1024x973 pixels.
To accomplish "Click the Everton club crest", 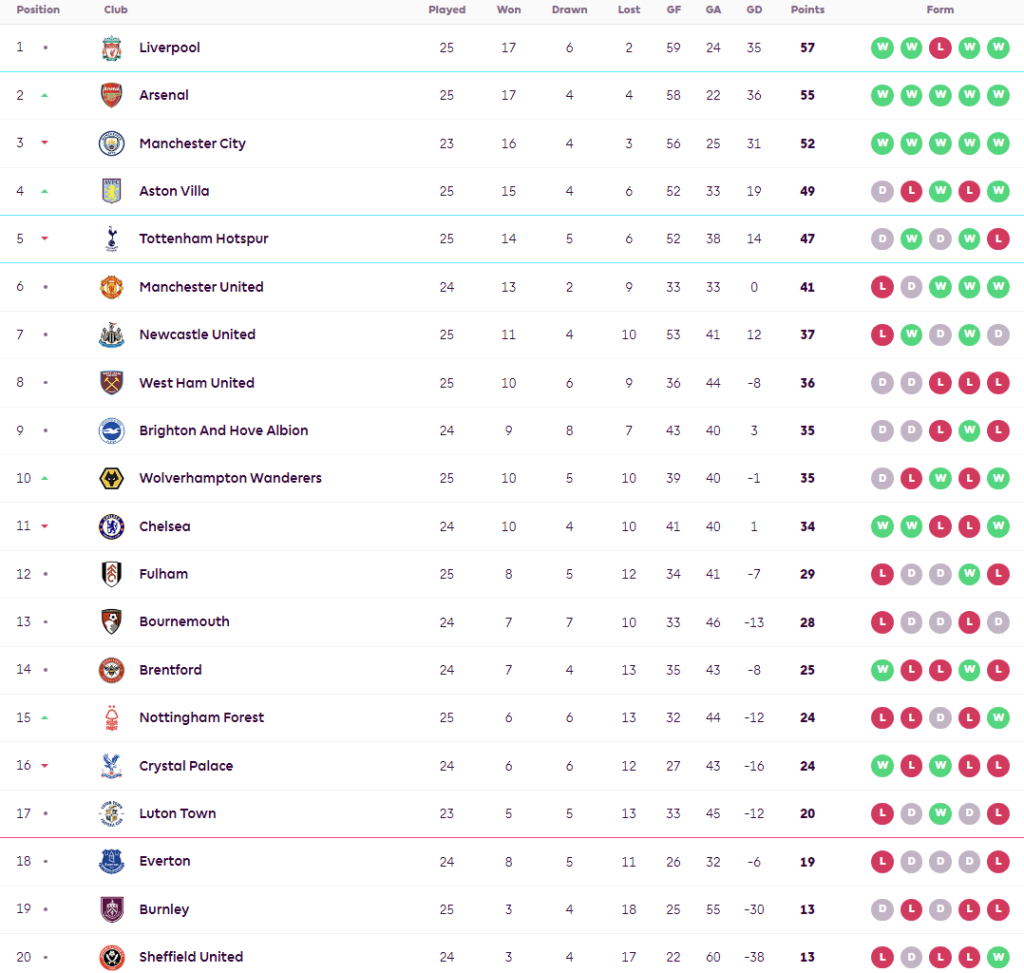I will (x=111, y=861).
